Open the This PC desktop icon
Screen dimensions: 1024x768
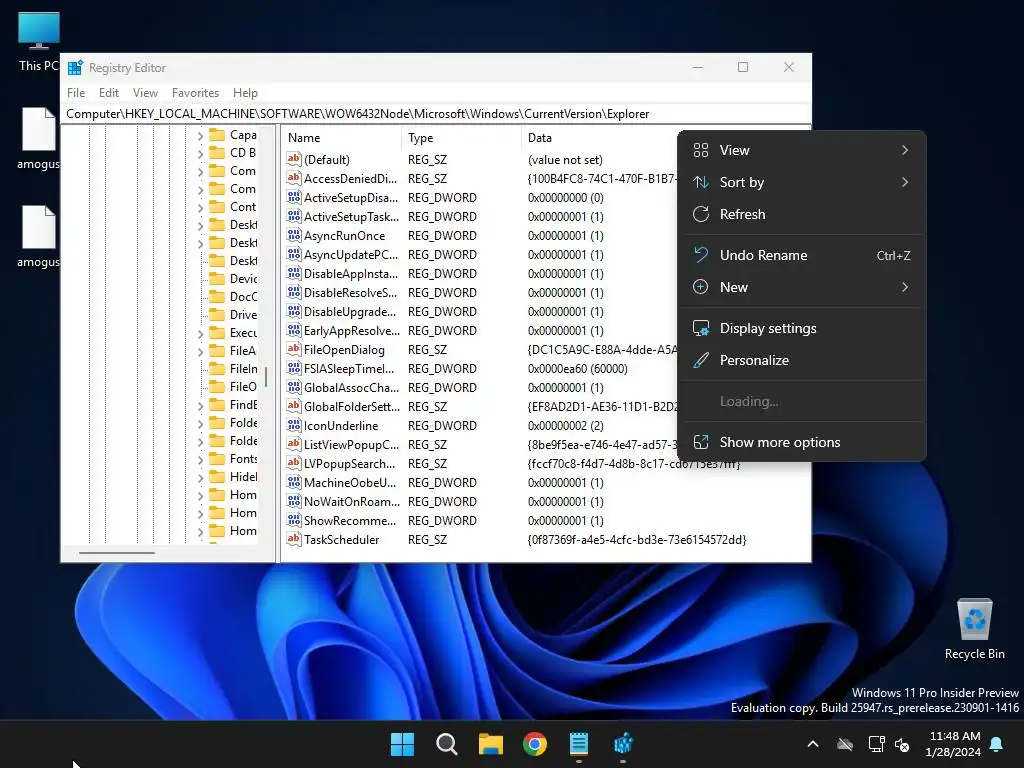(39, 40)
